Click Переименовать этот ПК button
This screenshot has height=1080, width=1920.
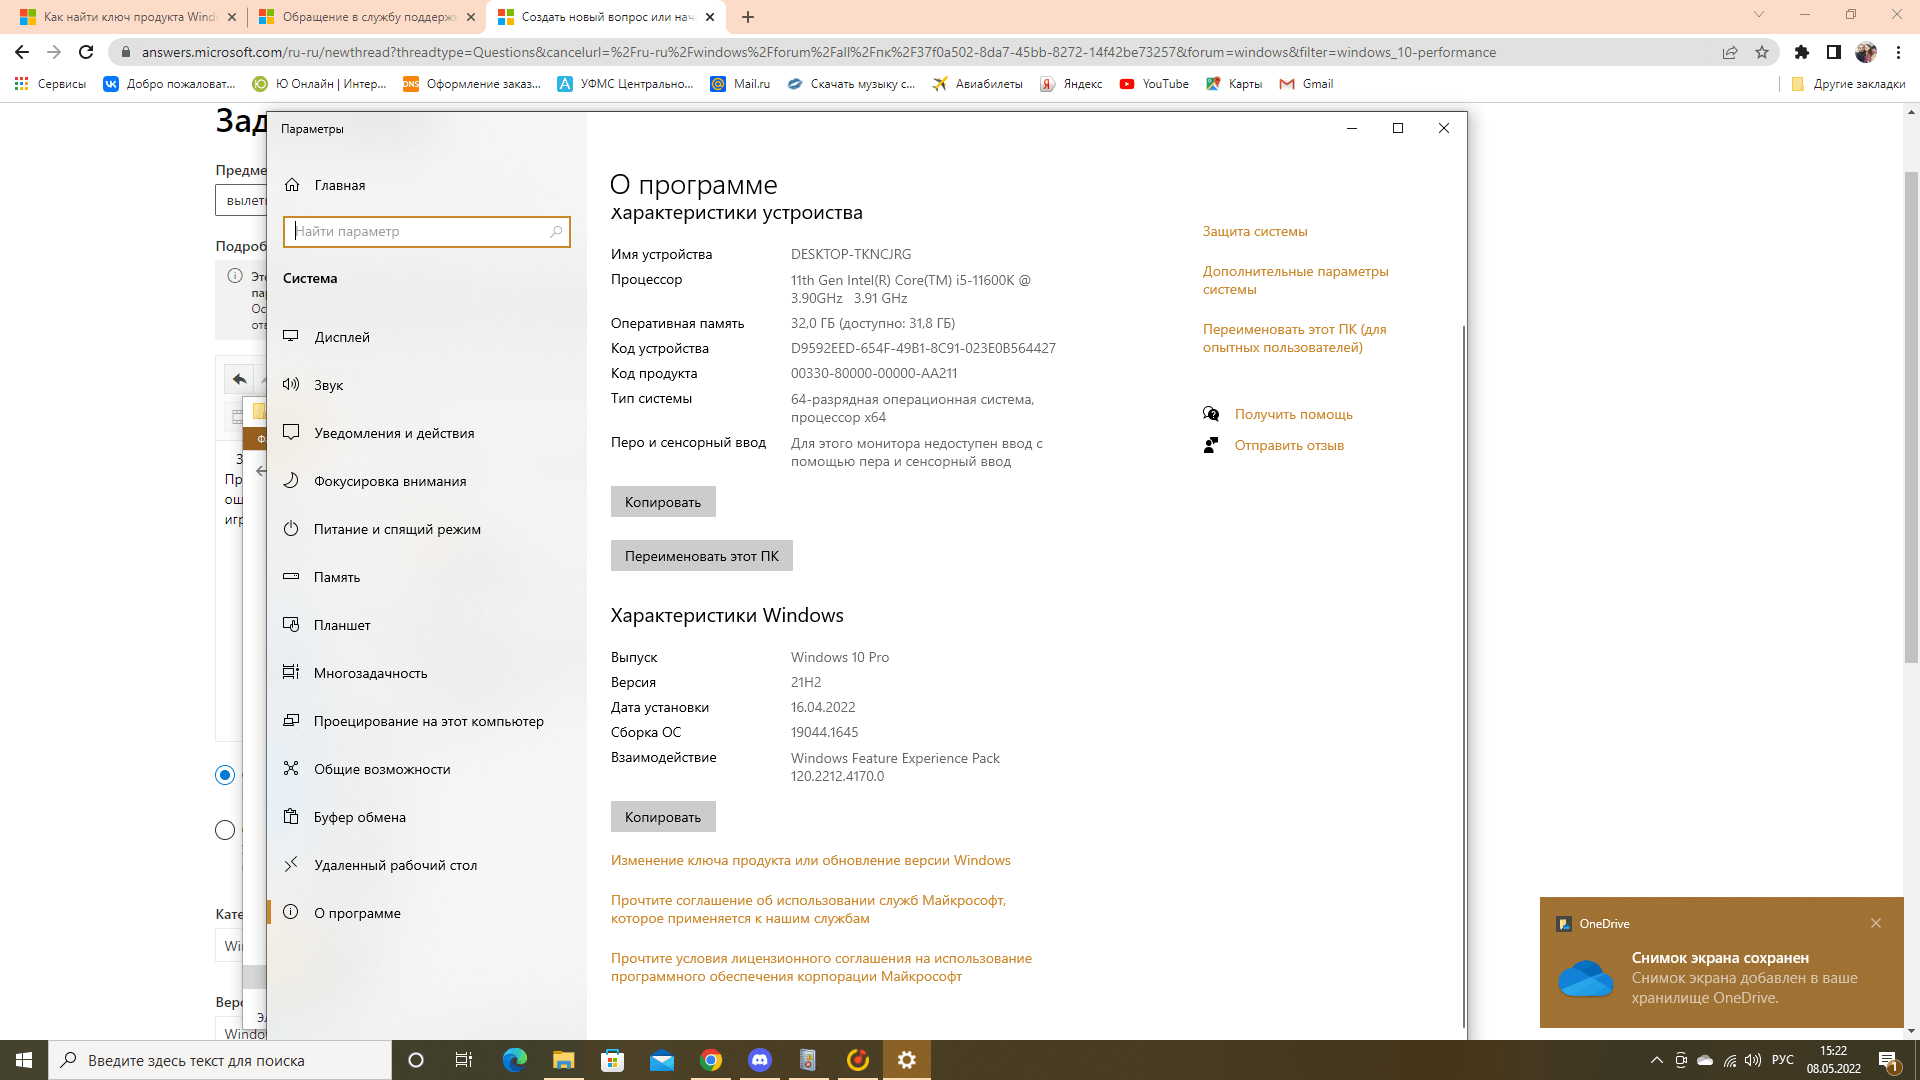(x=703, y=555)
